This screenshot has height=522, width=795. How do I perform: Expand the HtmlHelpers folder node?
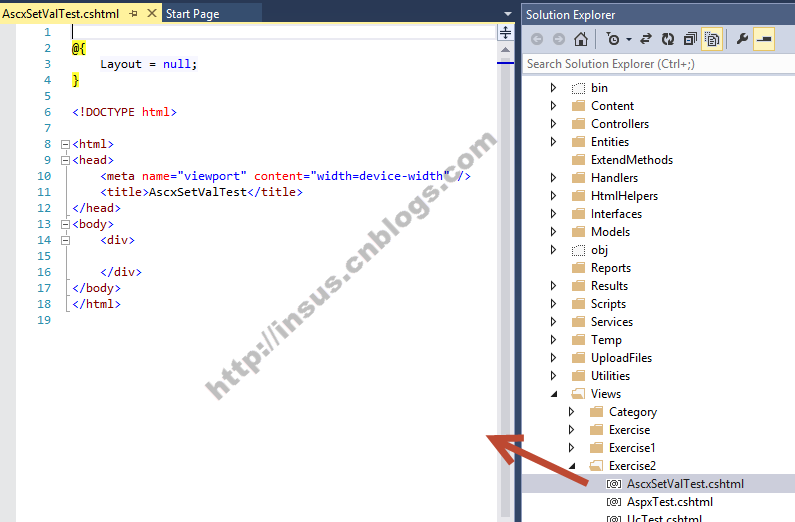(554, 196)
